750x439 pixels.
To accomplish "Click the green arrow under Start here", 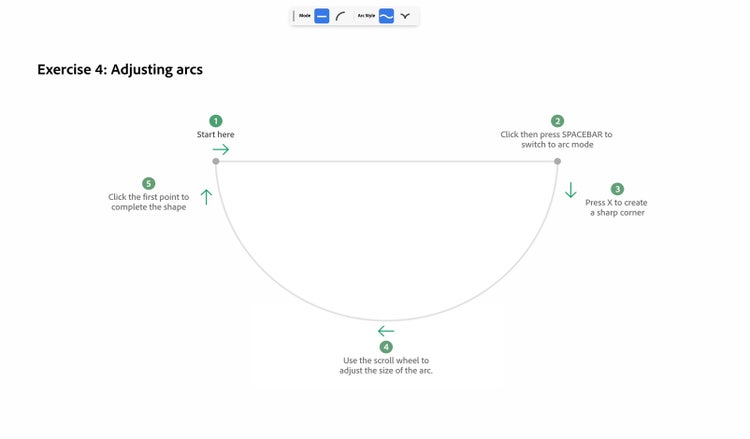I will point(221,150).
